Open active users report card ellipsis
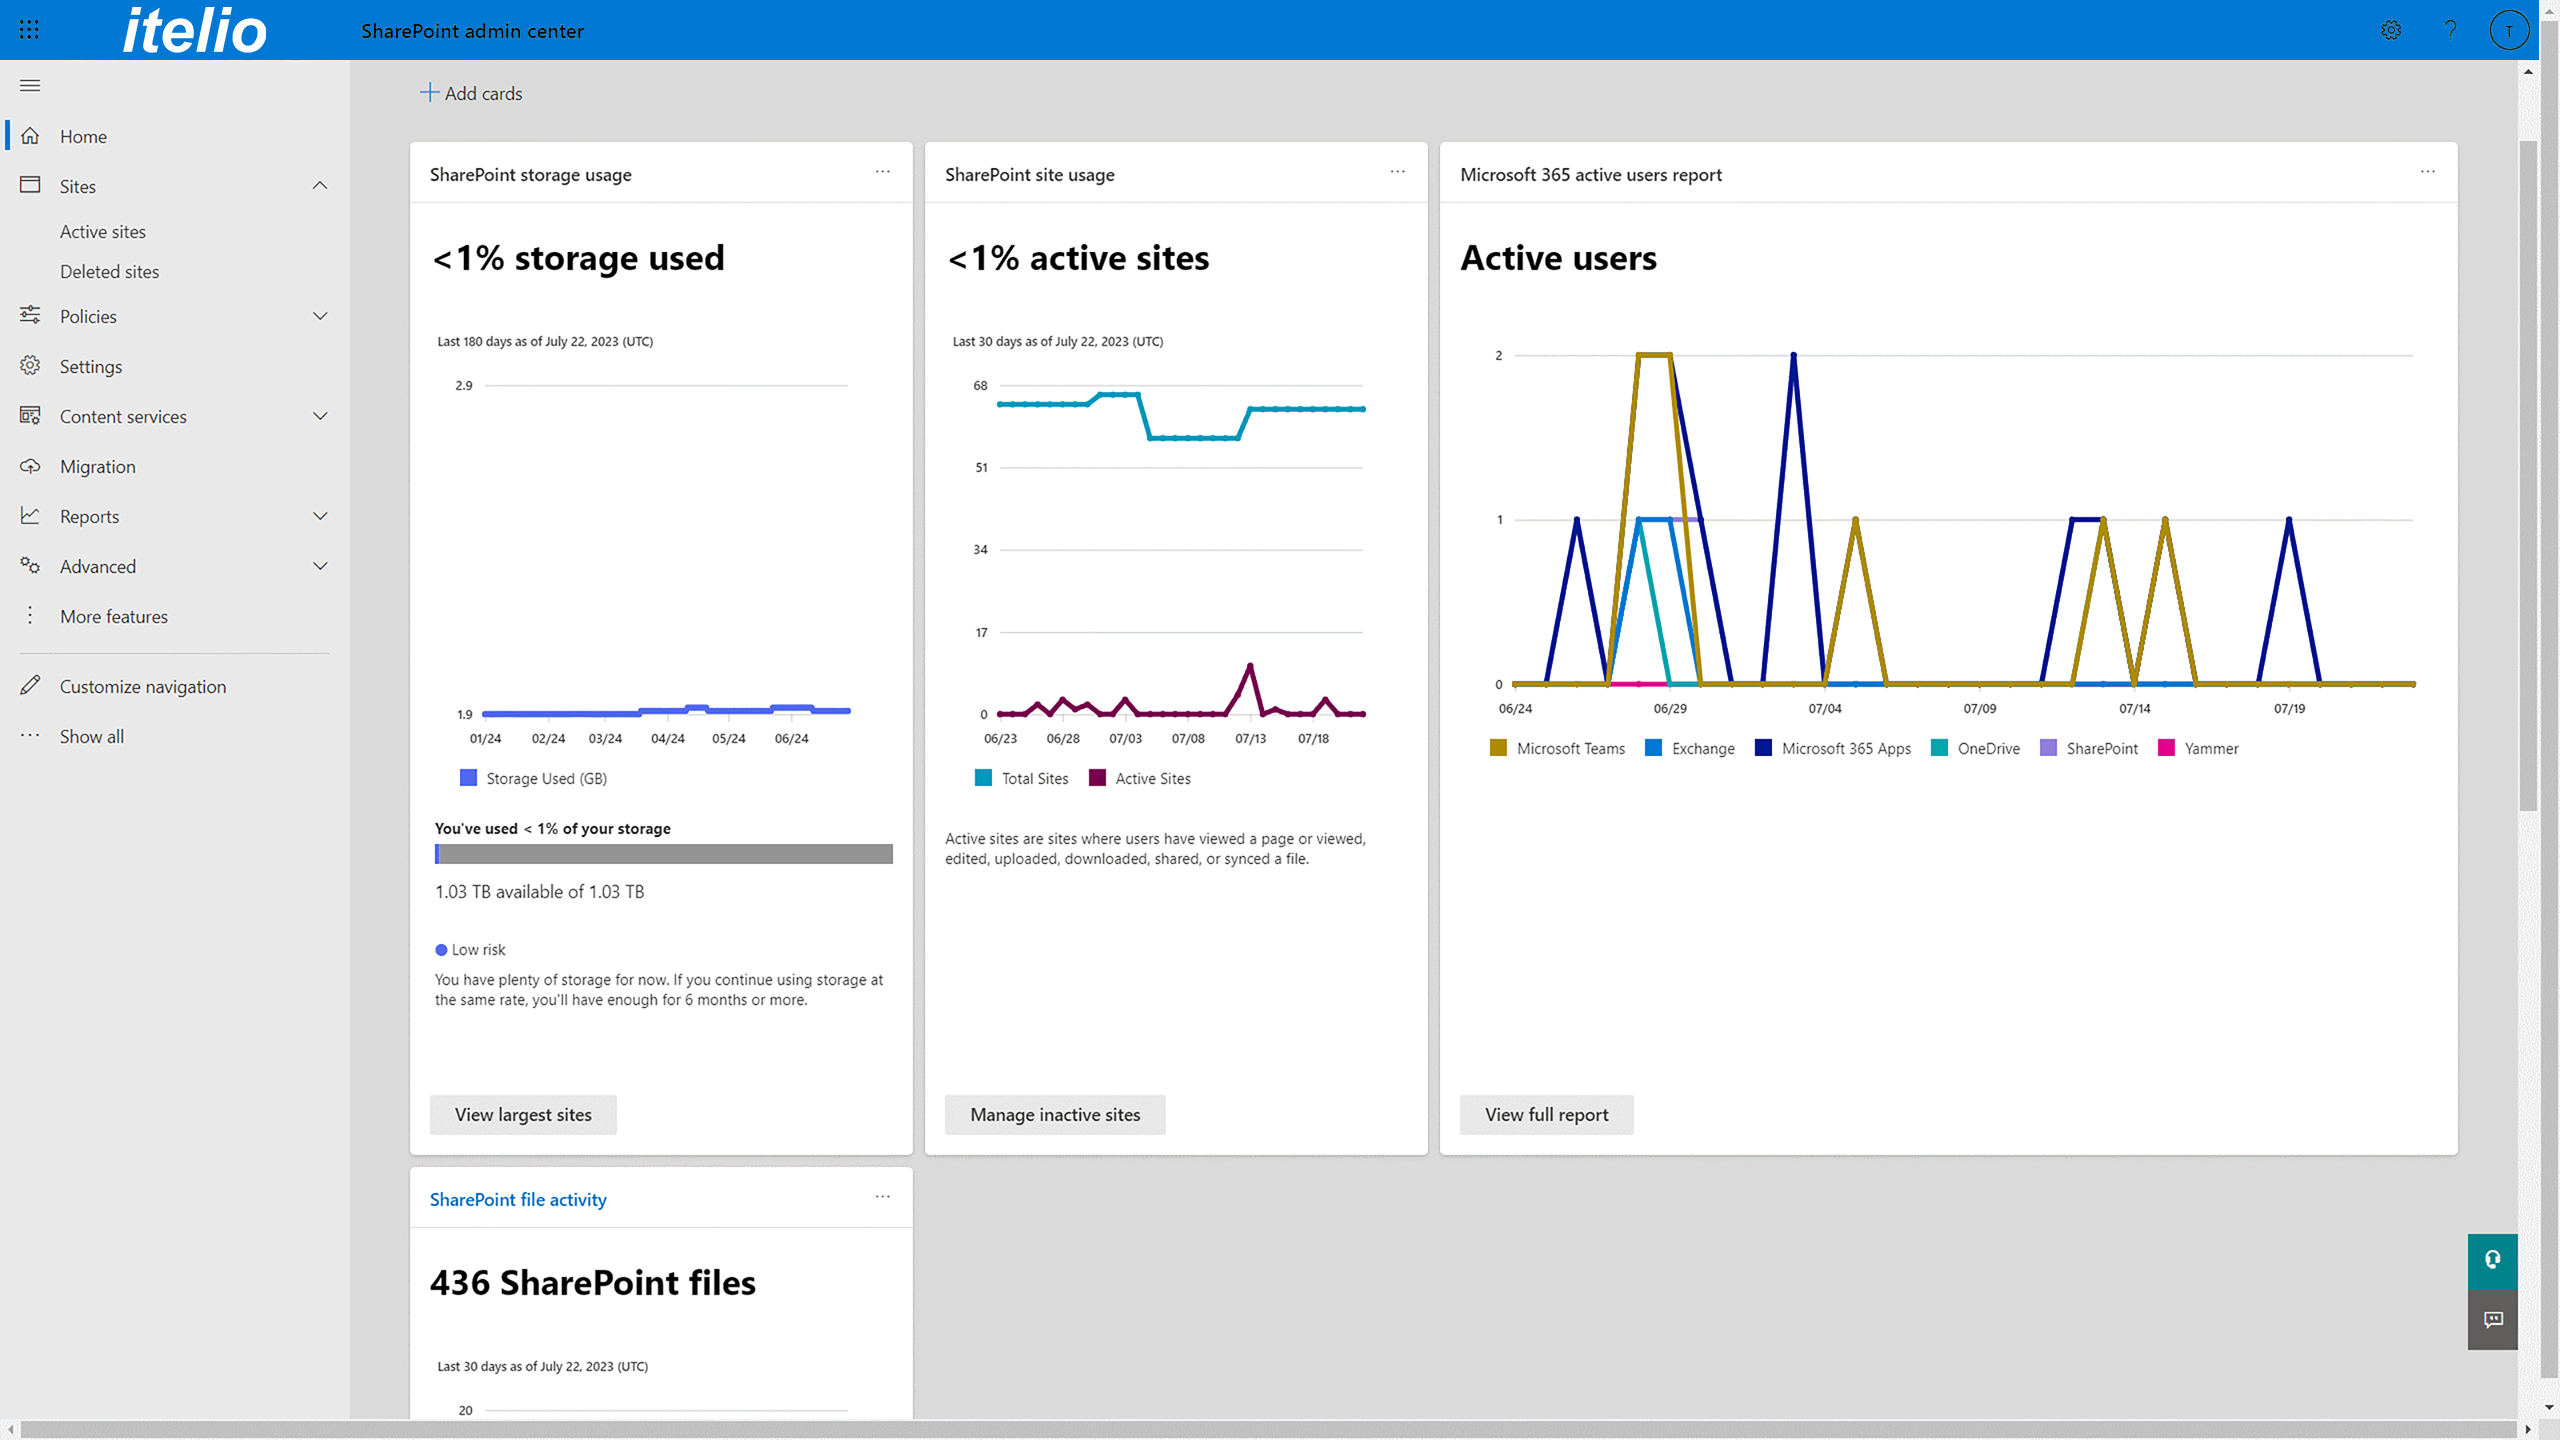Screen dimensions: 2560x1440 2428,172
